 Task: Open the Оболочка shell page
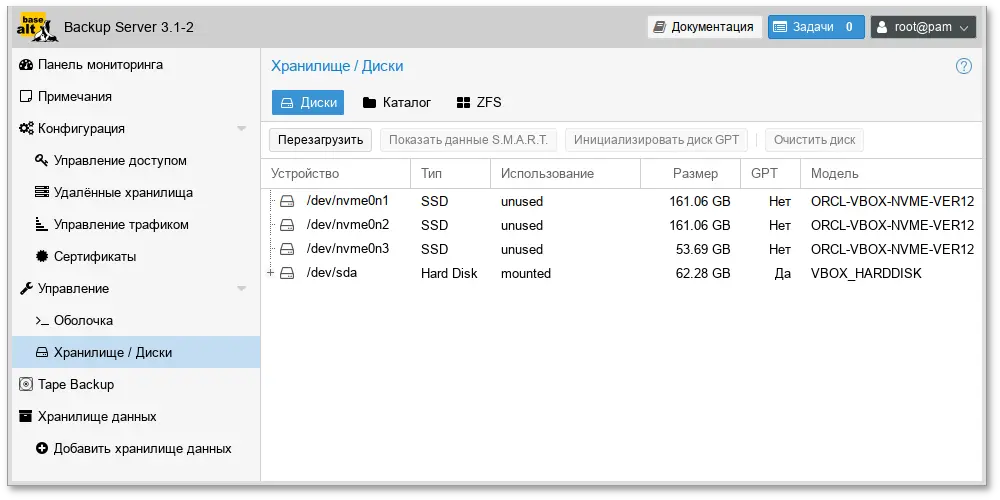pyautogui.click(x=136, y=321)
